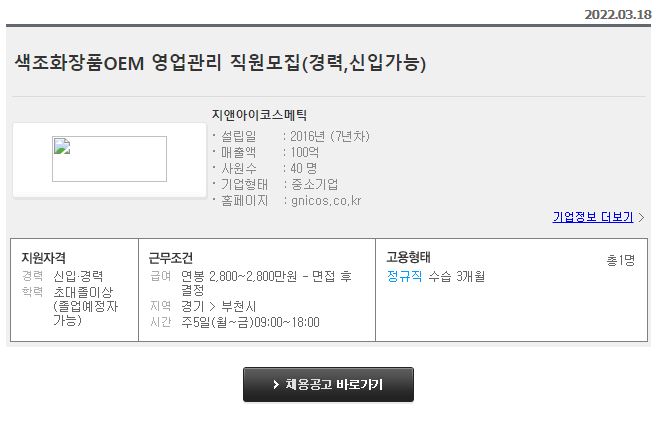Click the 설립일 value 2016년 (7년차)

(x=330, y=136)
